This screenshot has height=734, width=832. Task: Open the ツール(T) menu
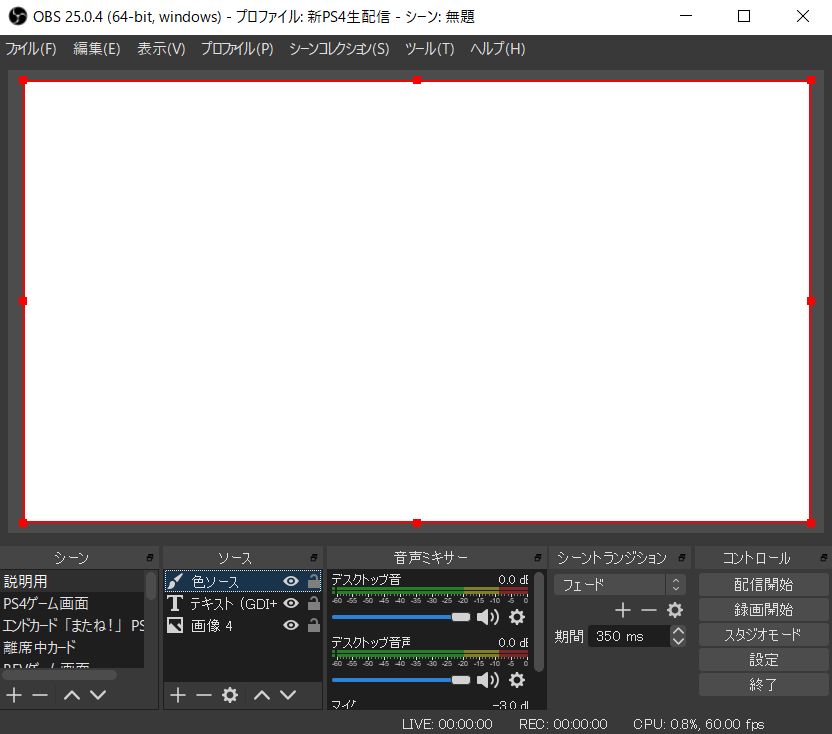coord(430,49)
